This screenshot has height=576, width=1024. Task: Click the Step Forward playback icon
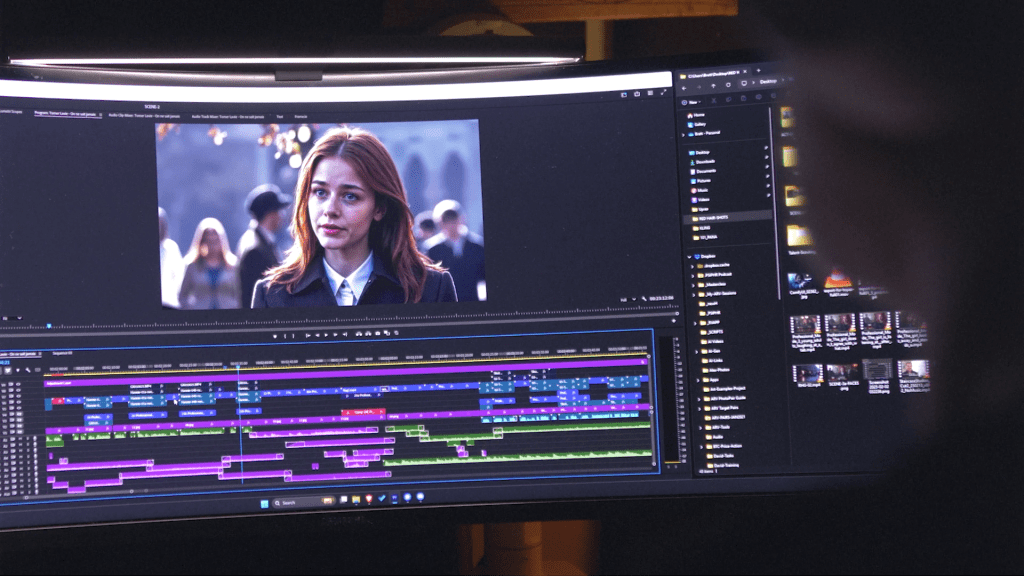336,336
